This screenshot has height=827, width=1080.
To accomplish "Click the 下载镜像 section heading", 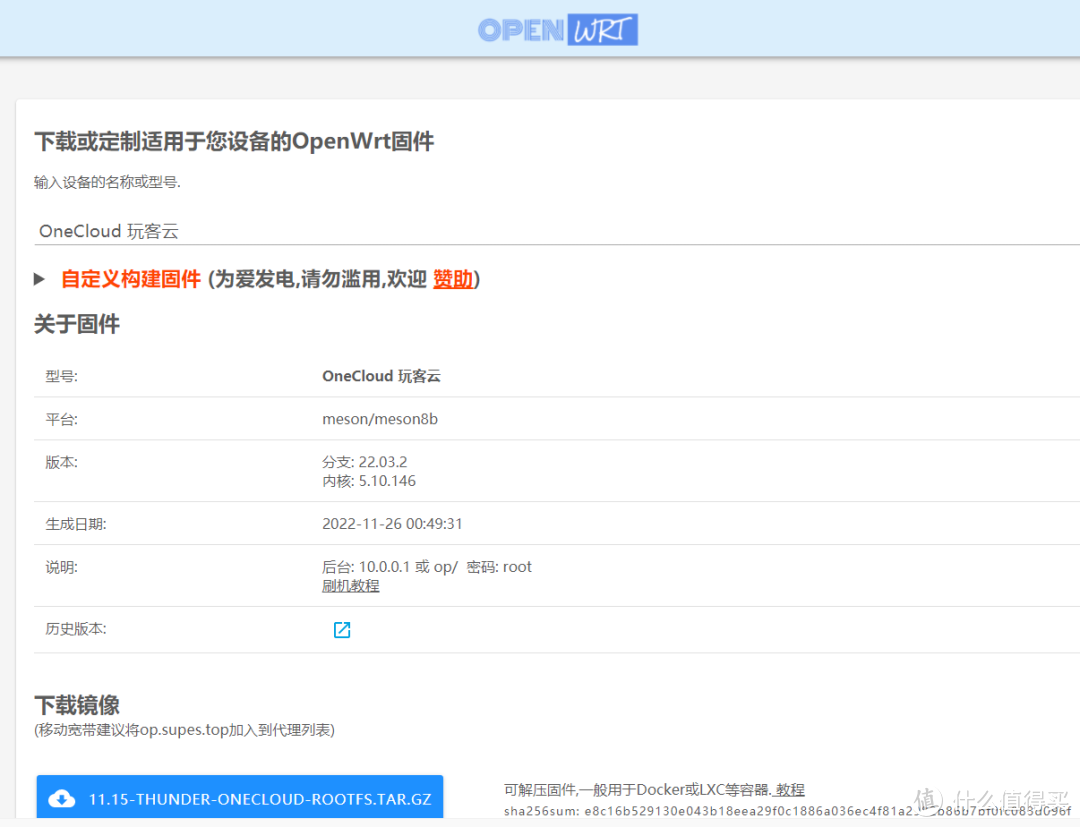I will tap(76, 705).
